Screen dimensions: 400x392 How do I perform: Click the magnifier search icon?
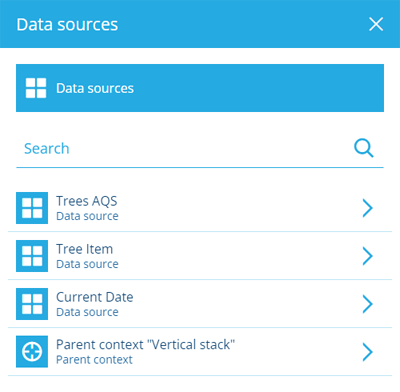coord(364,148)
